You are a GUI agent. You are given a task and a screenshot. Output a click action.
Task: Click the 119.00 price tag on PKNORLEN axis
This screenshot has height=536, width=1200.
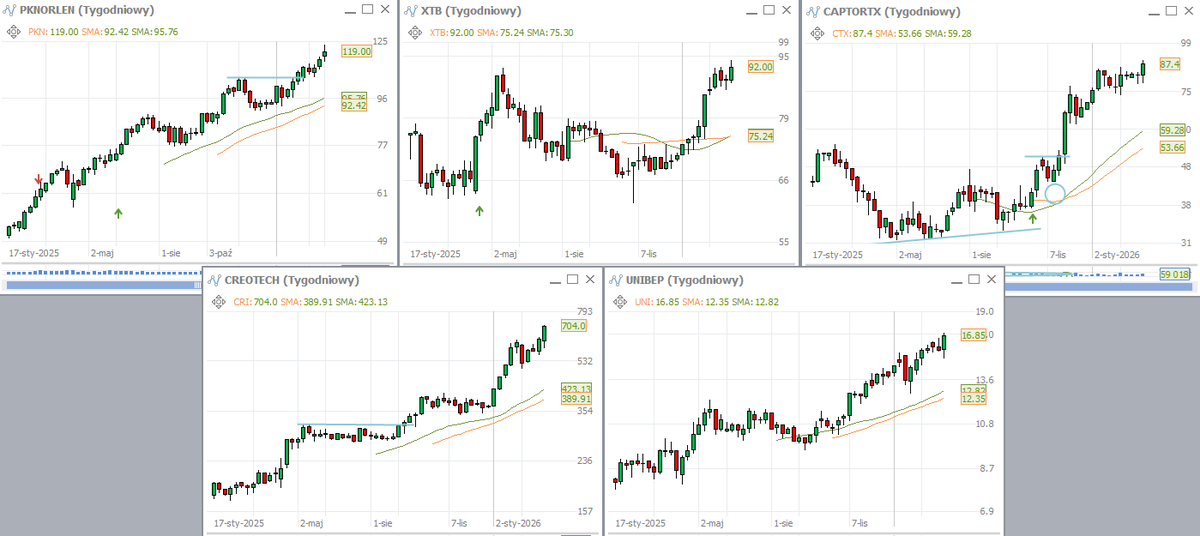coord(356,51)
